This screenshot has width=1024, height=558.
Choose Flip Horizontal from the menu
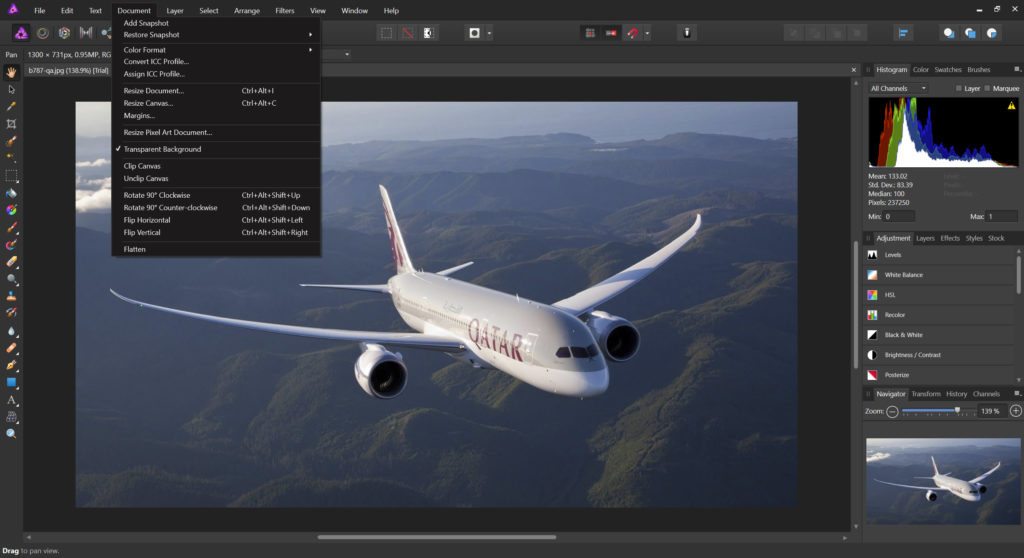click(x=216, y=220)
